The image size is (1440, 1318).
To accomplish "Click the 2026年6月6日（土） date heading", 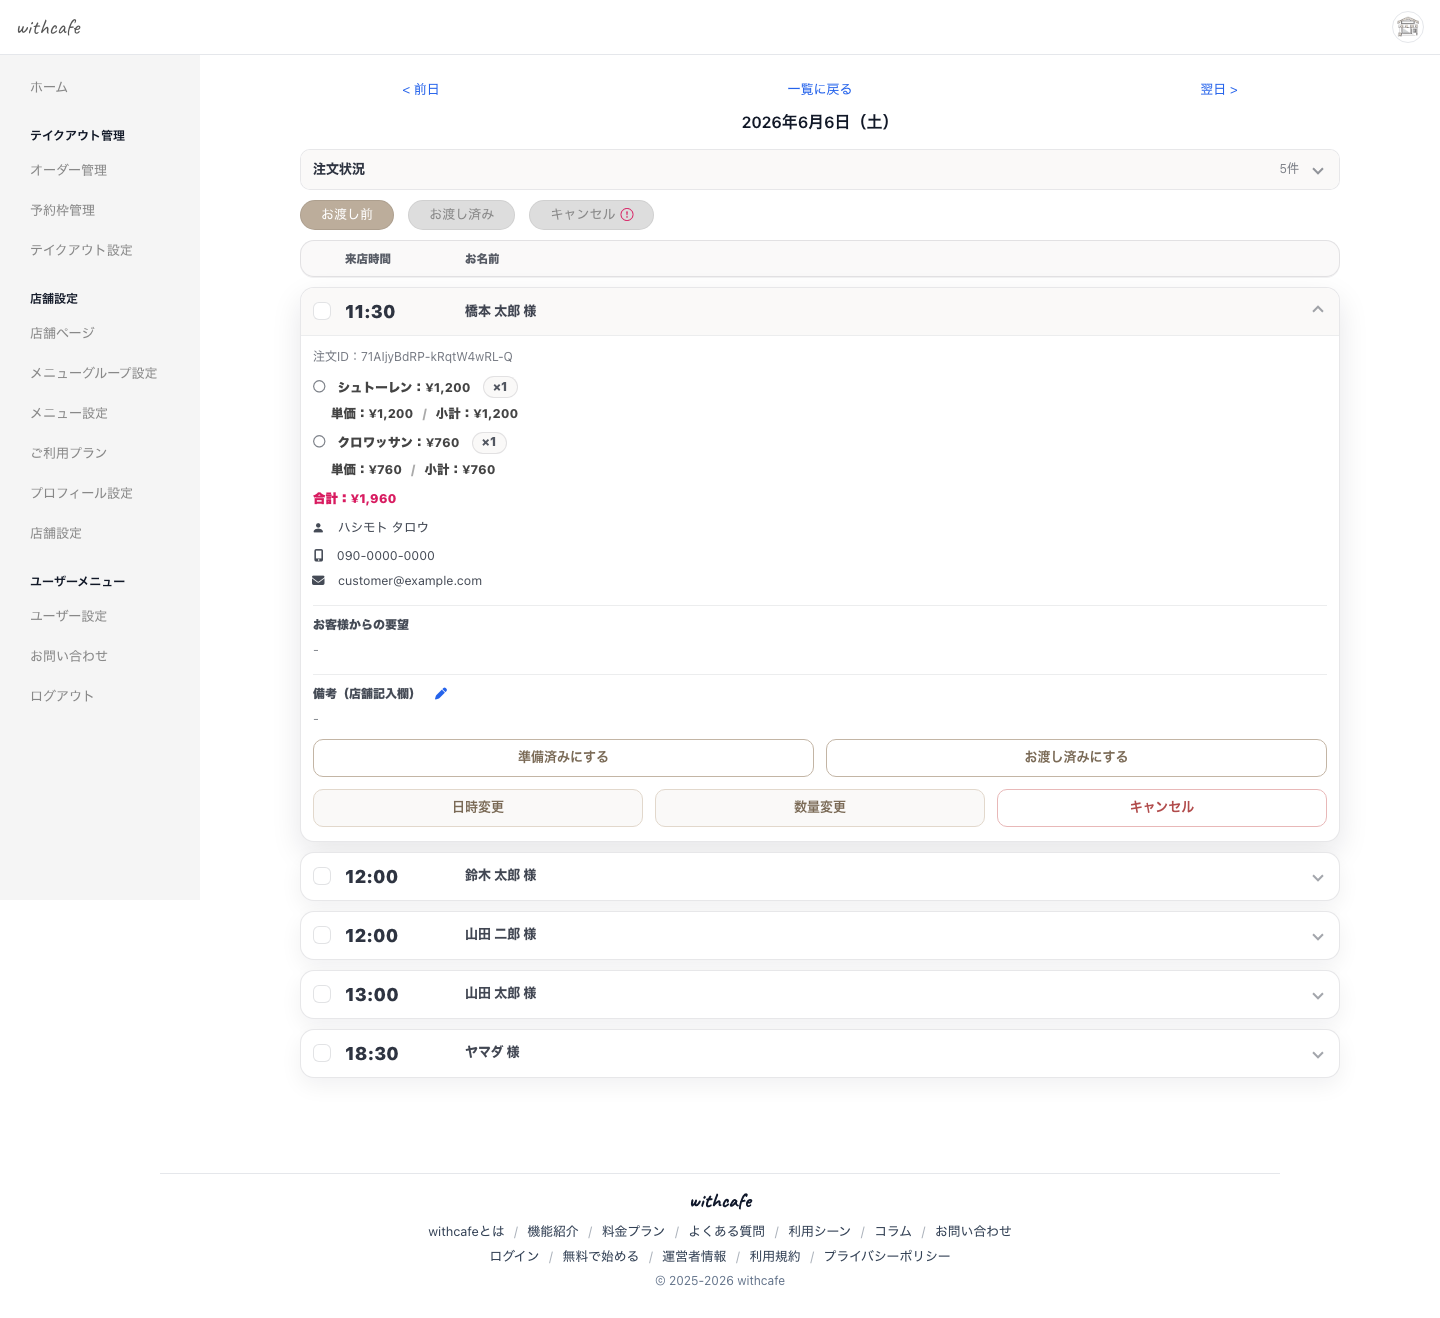I will tap(819, 122).
